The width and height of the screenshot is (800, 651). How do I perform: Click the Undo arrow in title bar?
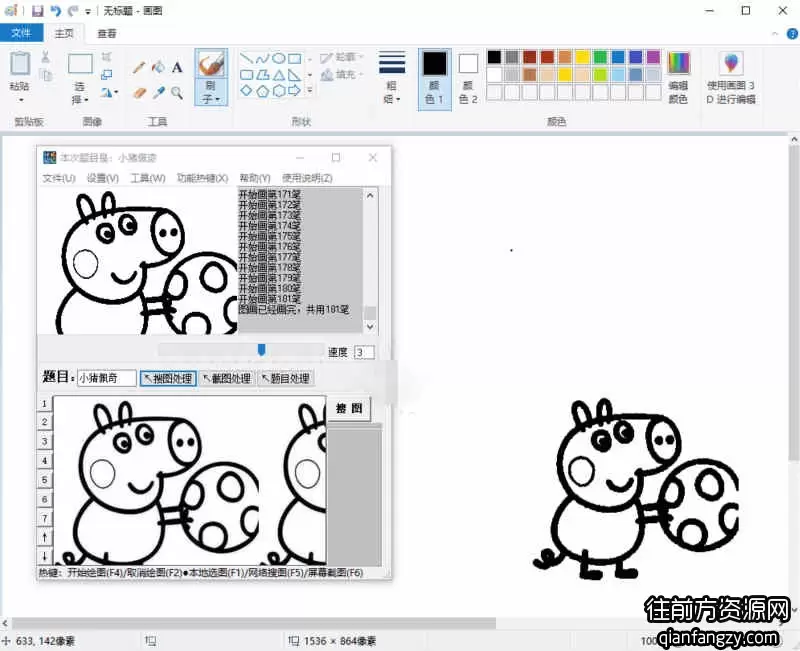click(56, 11)
